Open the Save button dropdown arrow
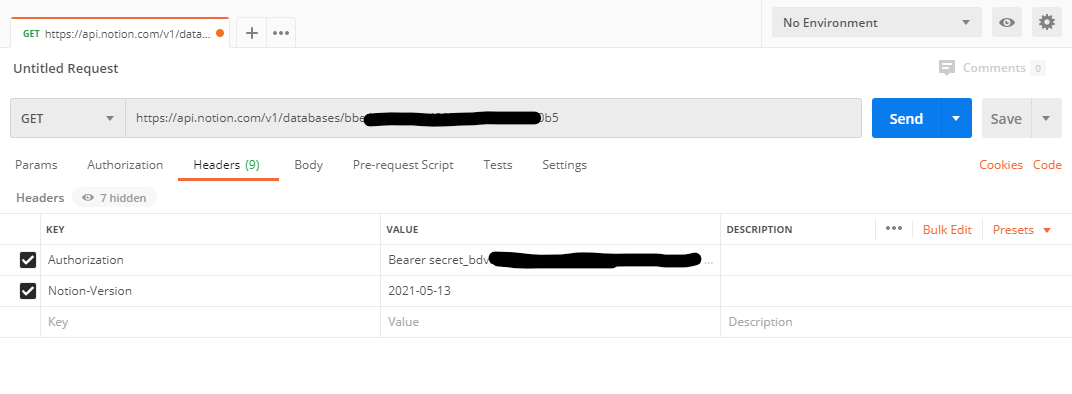This screenshot has width=1072, height=394. click(x=1046, y=118)
